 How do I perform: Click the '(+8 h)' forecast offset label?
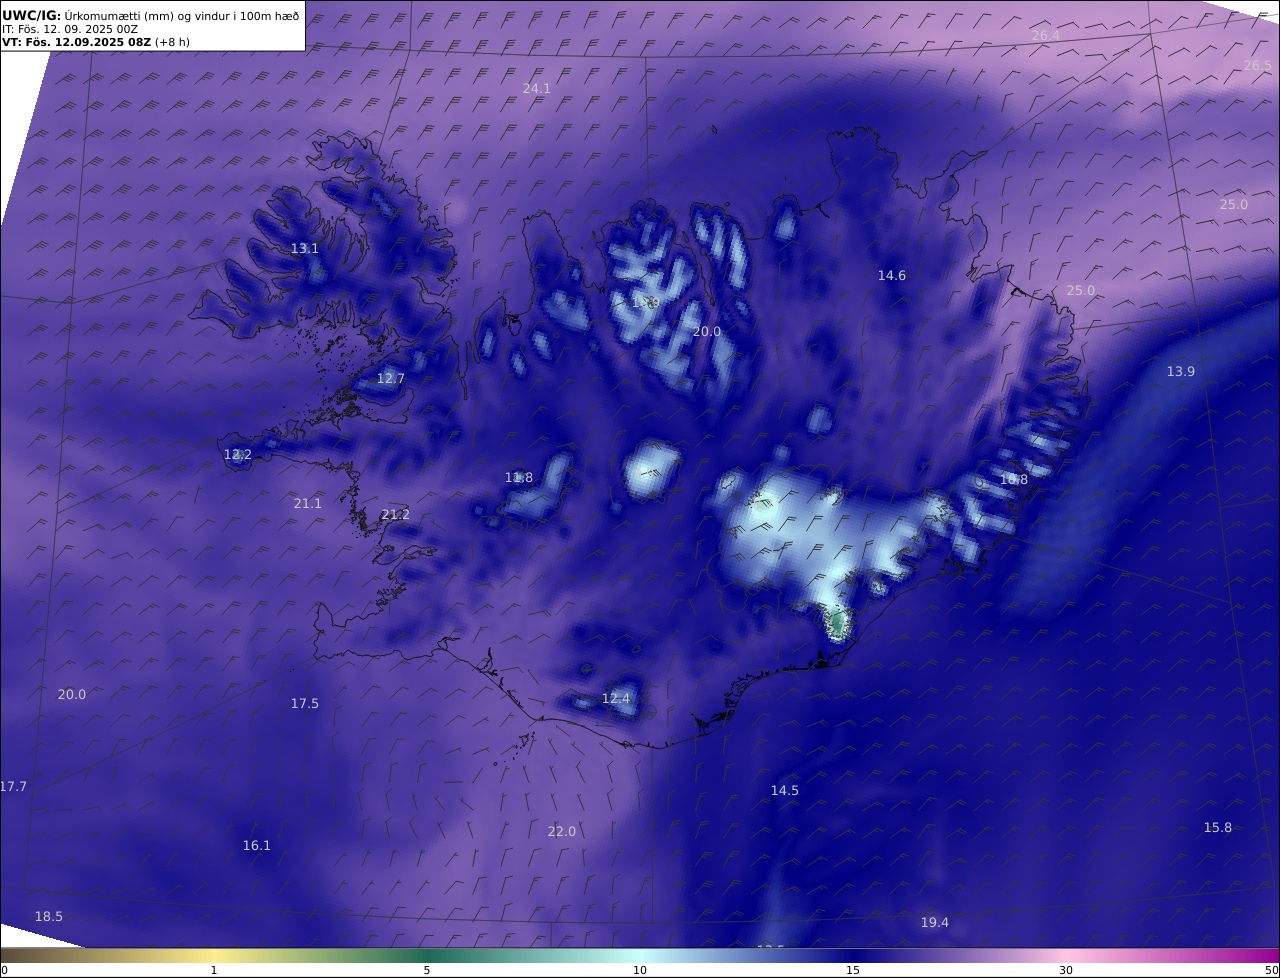pos(172,42)
